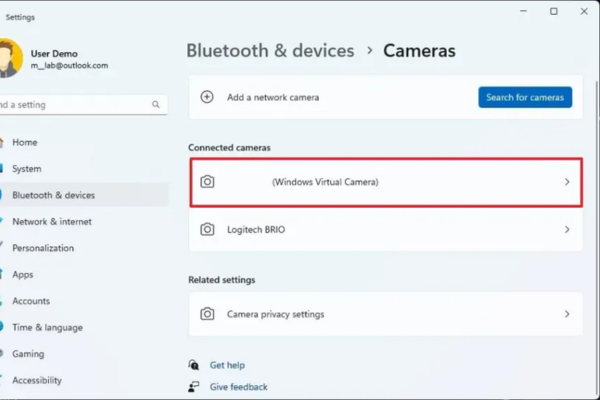600x400 pixels.
Task: Click the camera icon beside Logitech BRIO
Action: tap(207, 229)
